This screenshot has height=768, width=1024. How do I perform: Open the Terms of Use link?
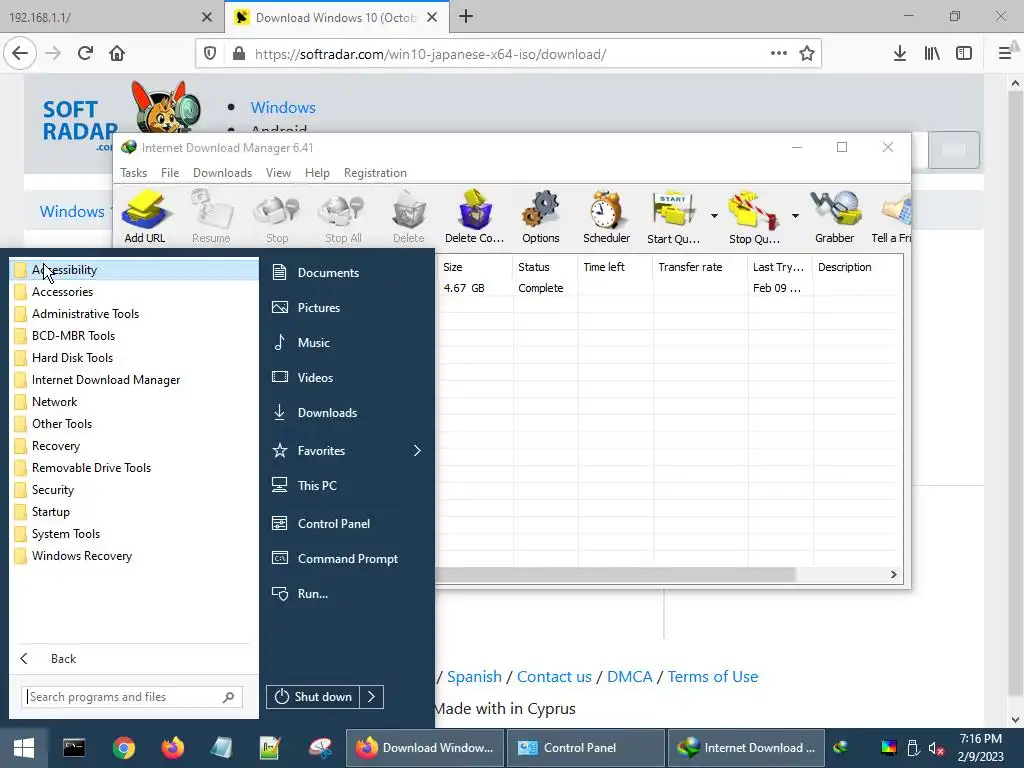click(x=712, y=677)
